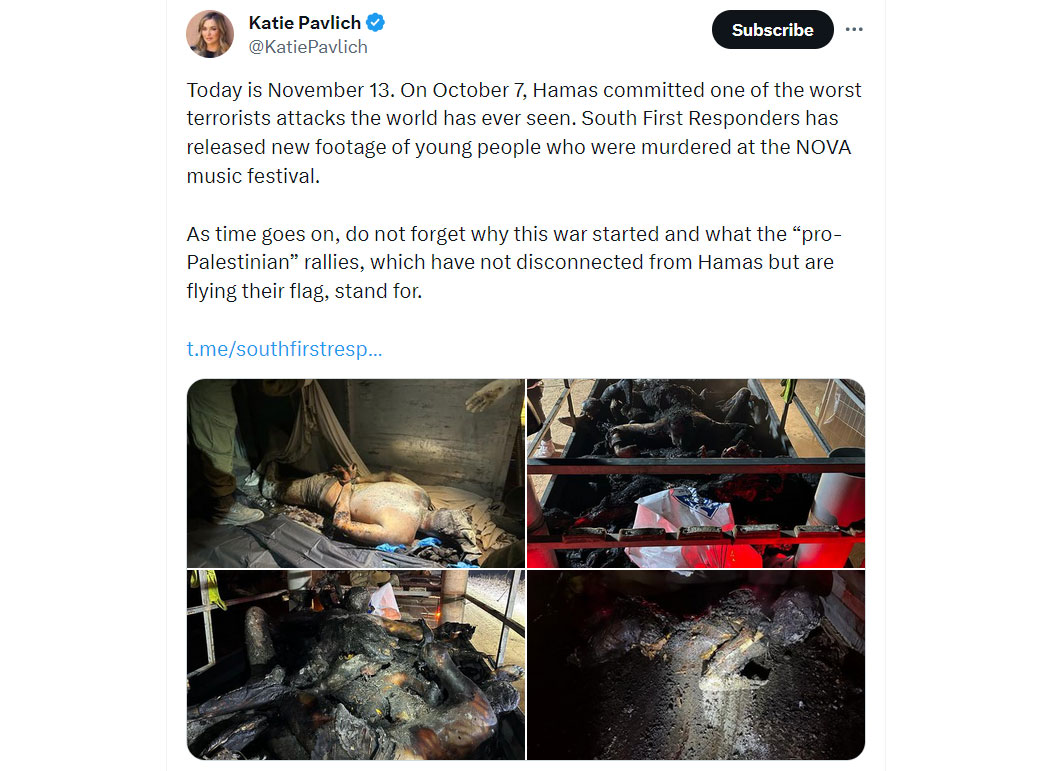
Task: Open the t.me/southfirstresp… Telegram link
Action: click(284, 349)
